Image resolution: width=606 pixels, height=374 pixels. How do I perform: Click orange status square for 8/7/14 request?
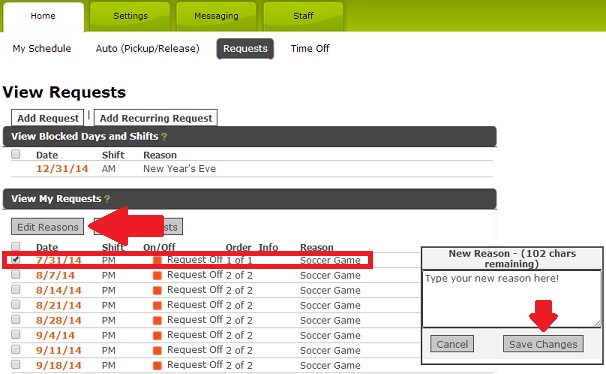pos(157,275)
